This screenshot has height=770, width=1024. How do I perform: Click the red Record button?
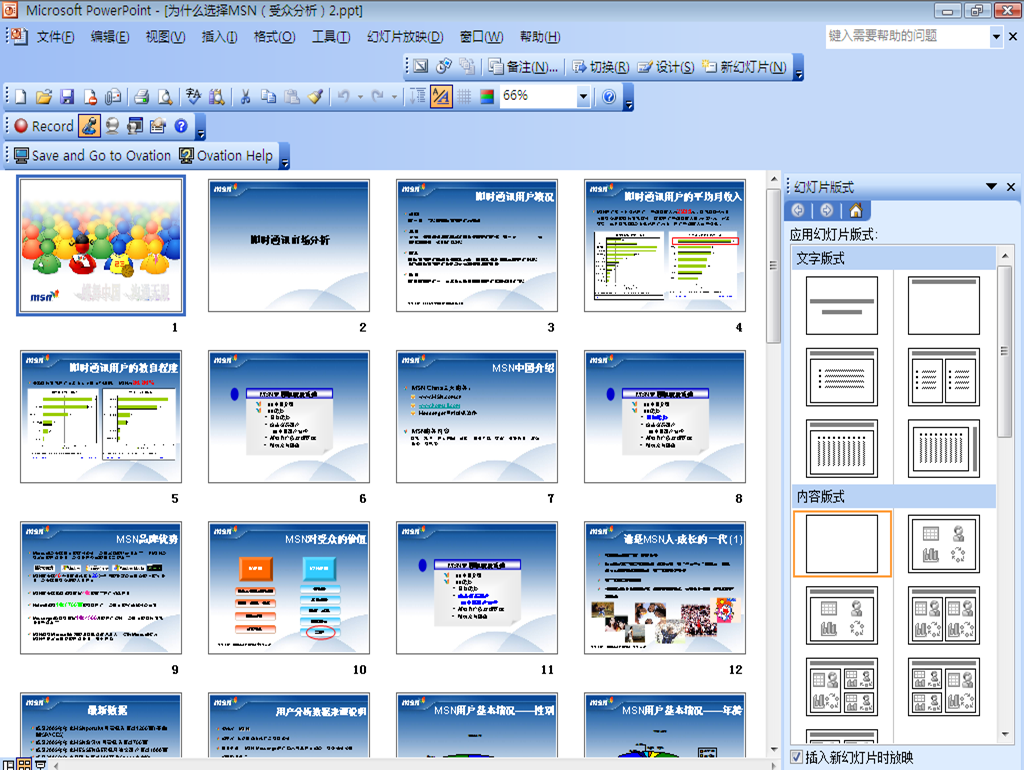click(44, 126)
